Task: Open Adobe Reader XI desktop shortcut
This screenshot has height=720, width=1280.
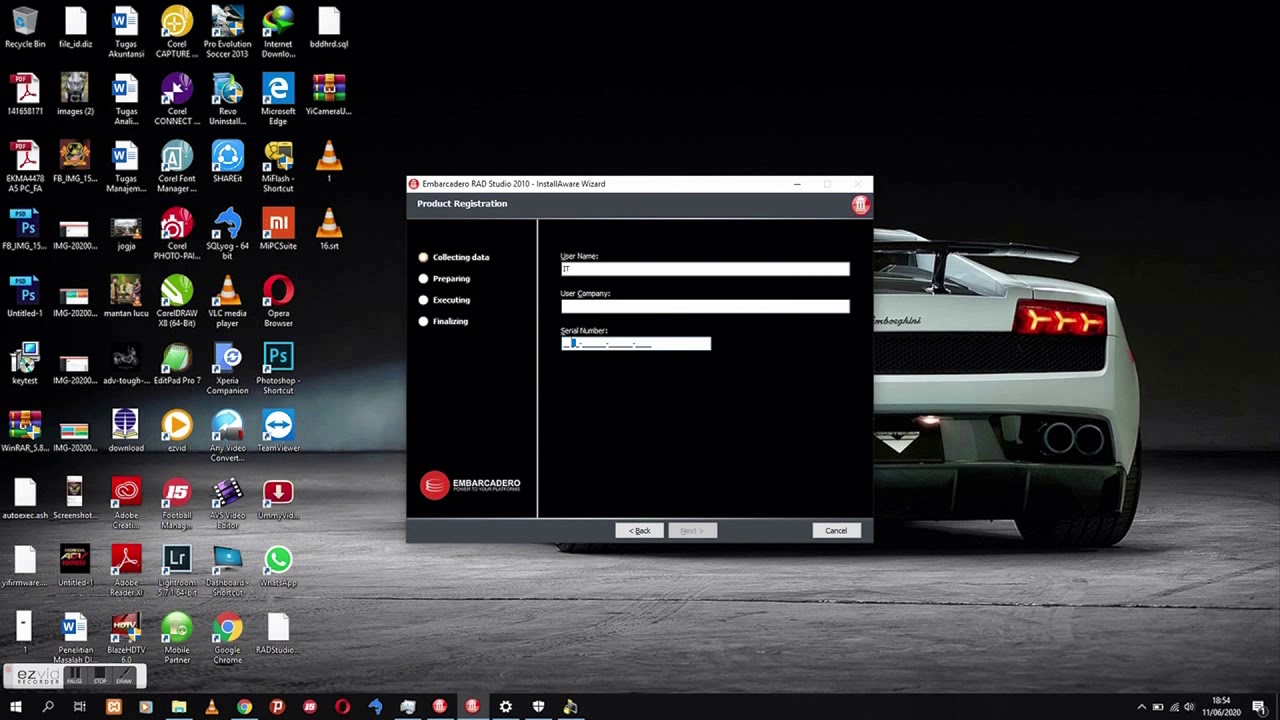Action: point(126,570)
